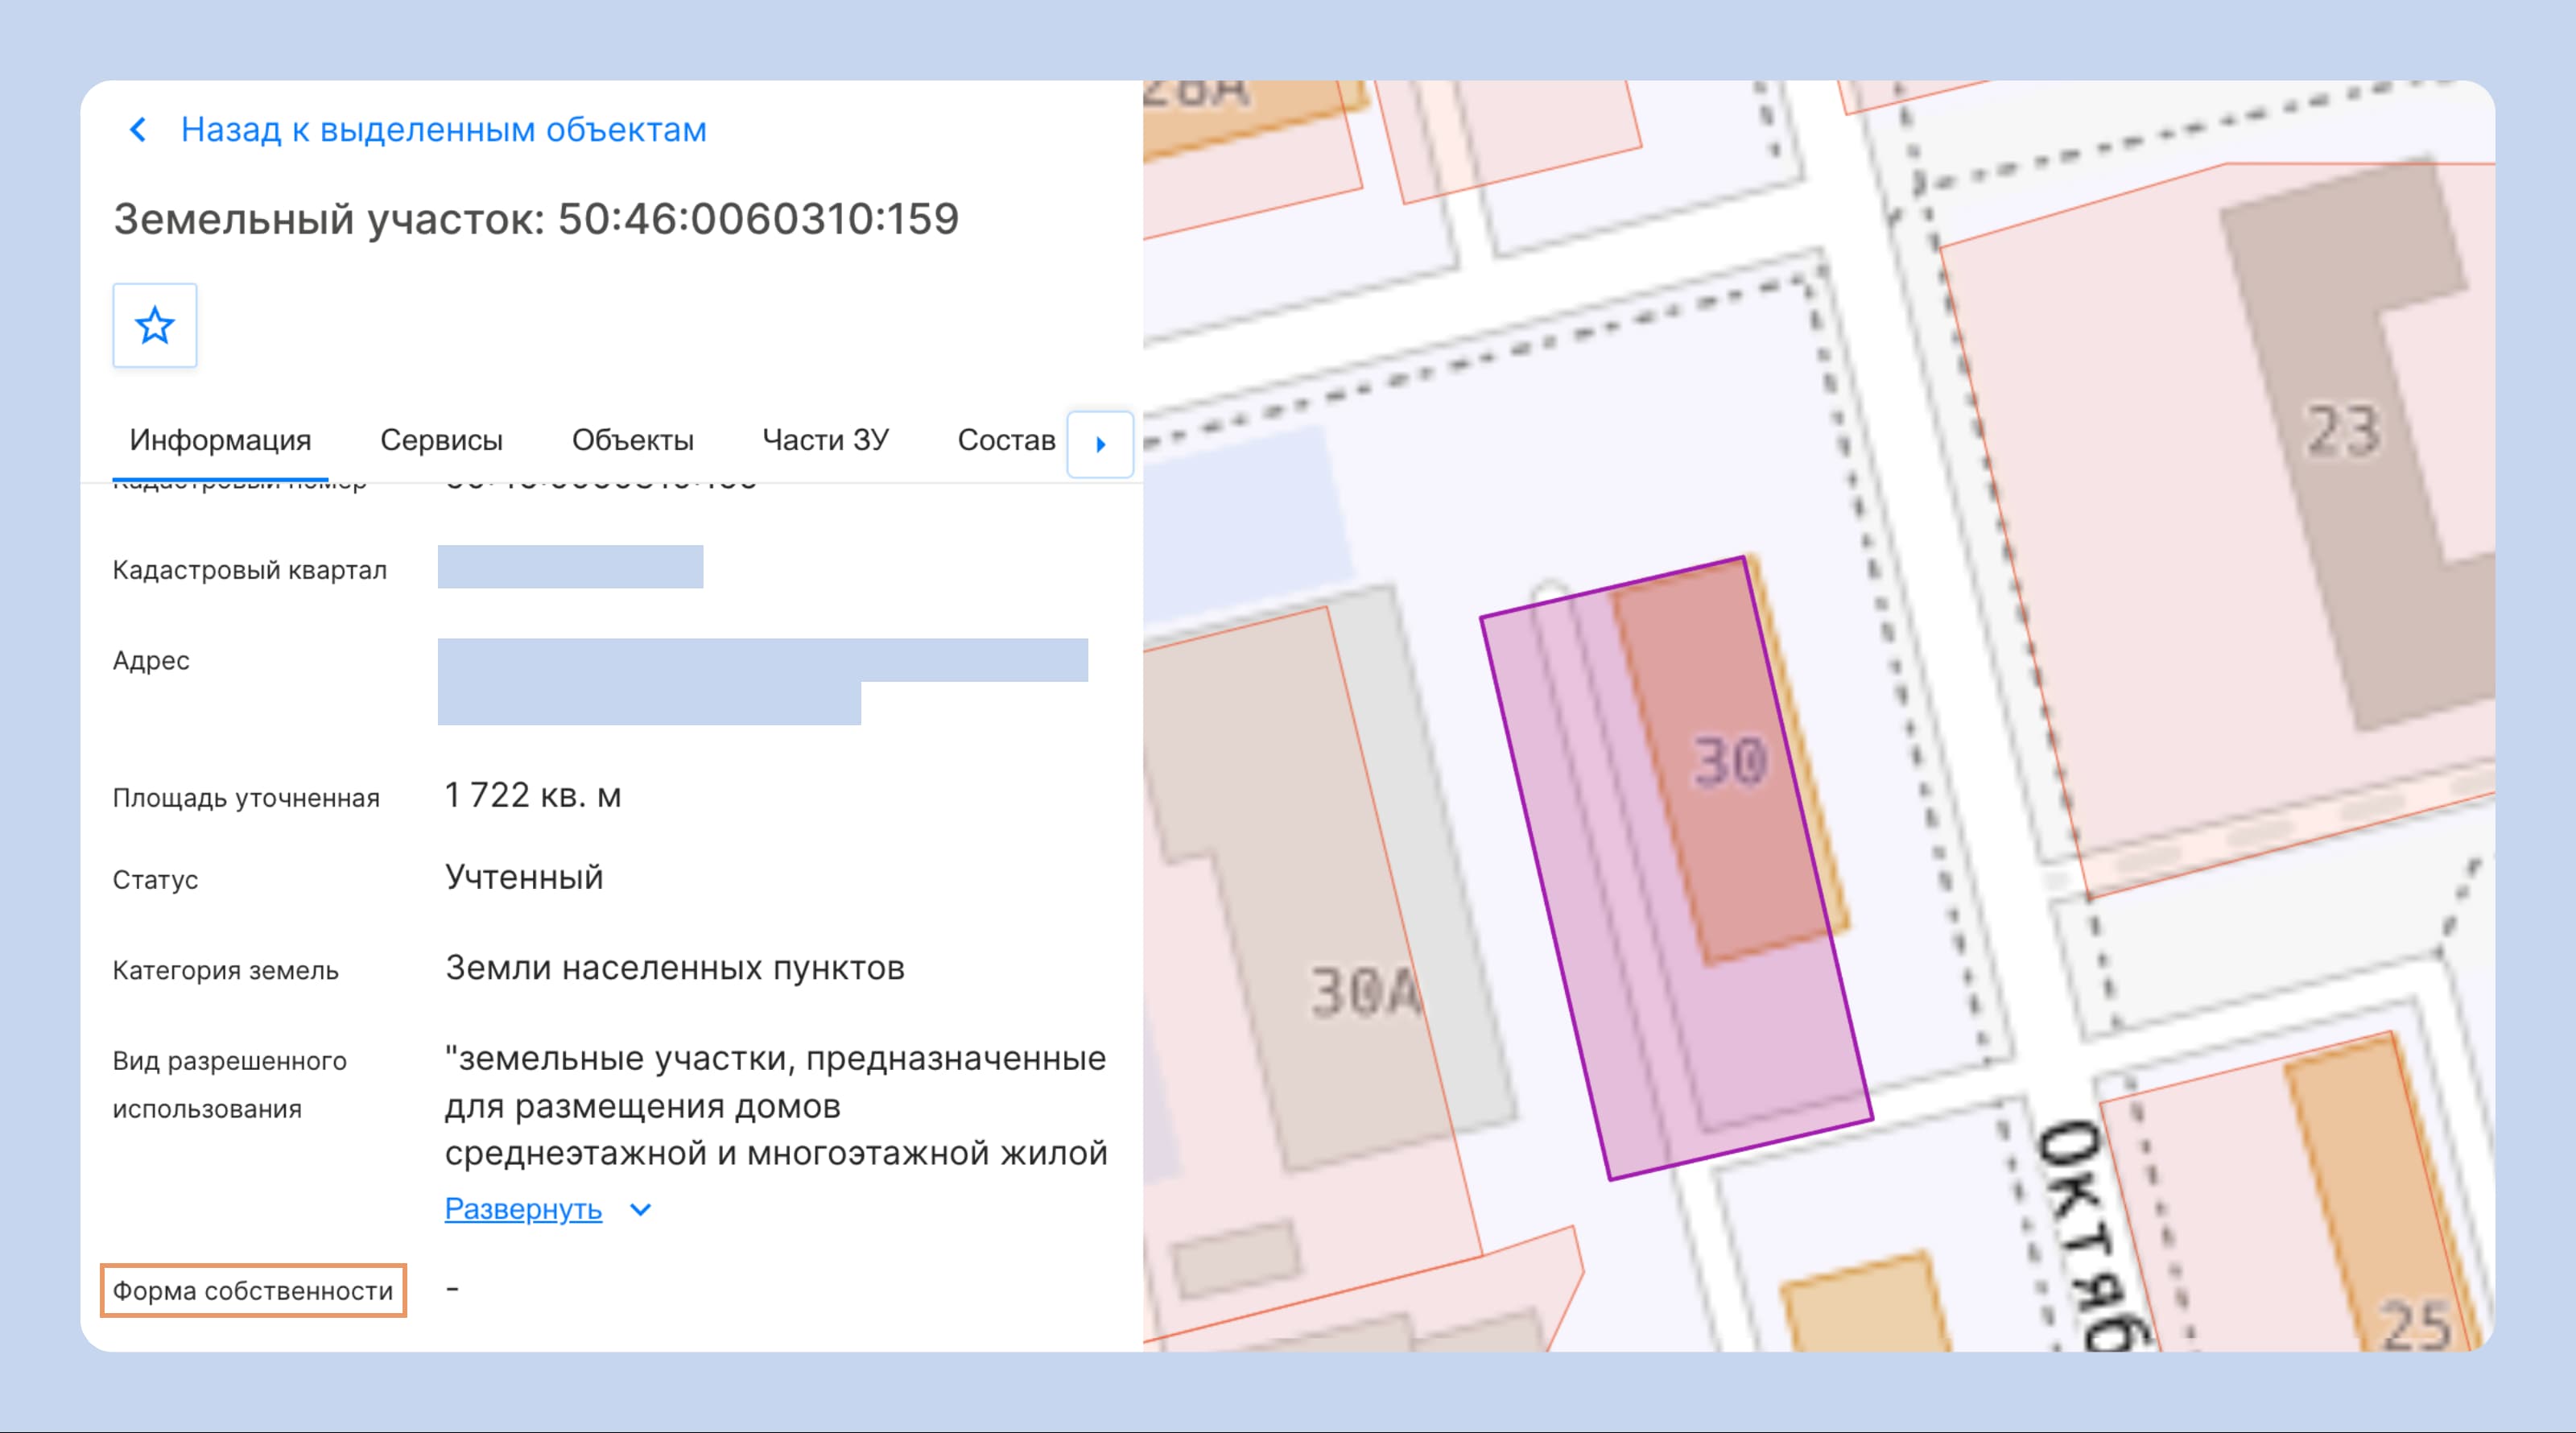Screen dimensions: 2576x1433
Task: Go back via Назад к выделенным объектам
Action: tap(443, 130)
